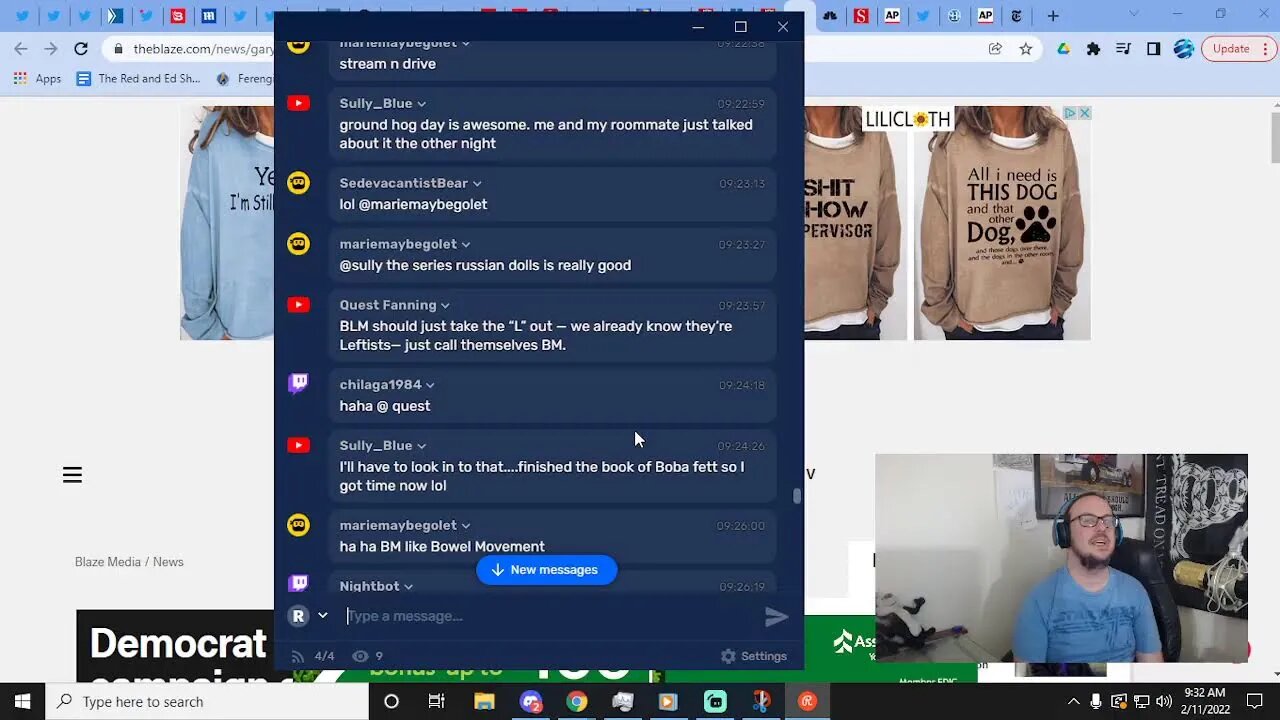
Task: Reload the Blaze page in Chrome
Action: tap(81, 48)
